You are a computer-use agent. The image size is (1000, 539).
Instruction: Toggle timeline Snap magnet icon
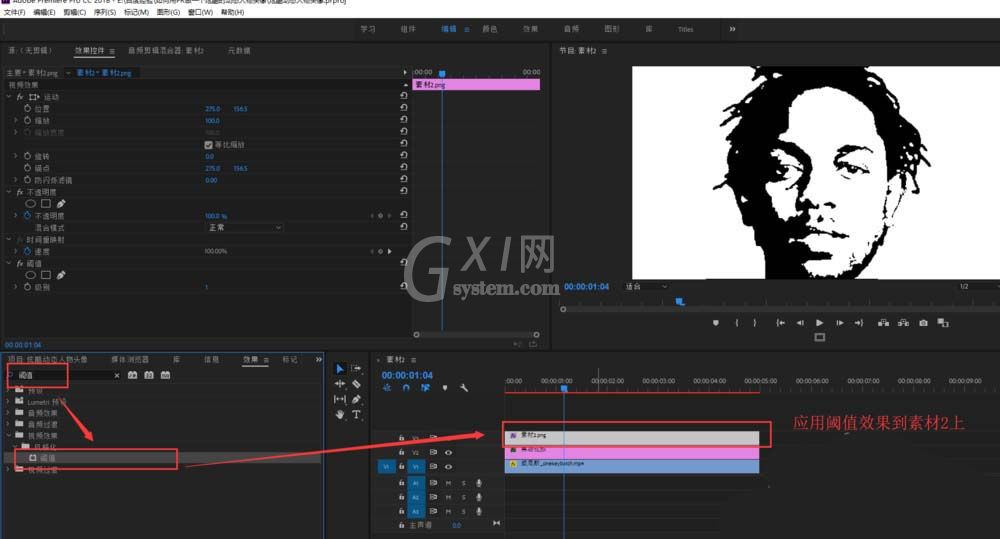[x=406, y=388]
